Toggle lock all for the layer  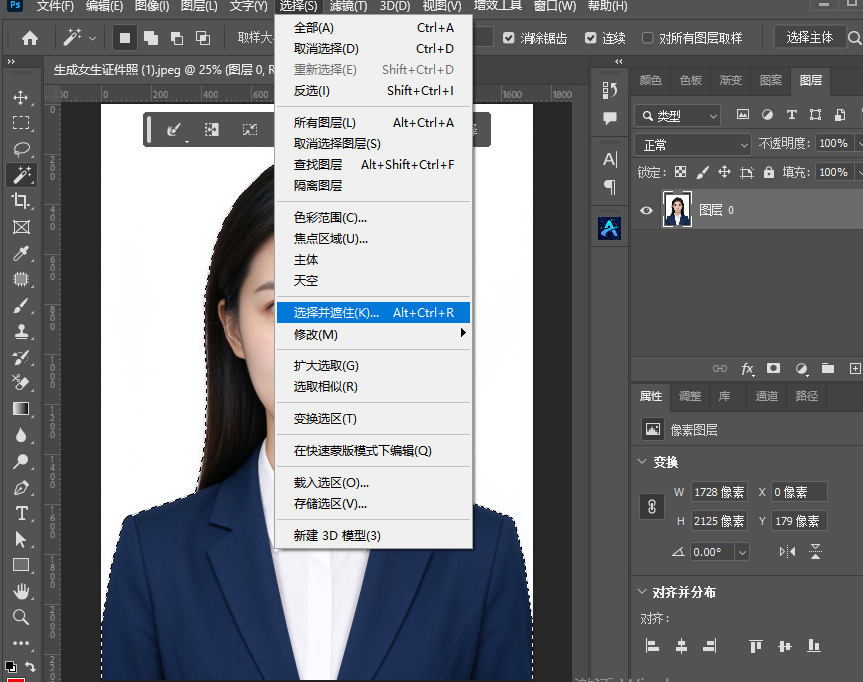[769, 172]
